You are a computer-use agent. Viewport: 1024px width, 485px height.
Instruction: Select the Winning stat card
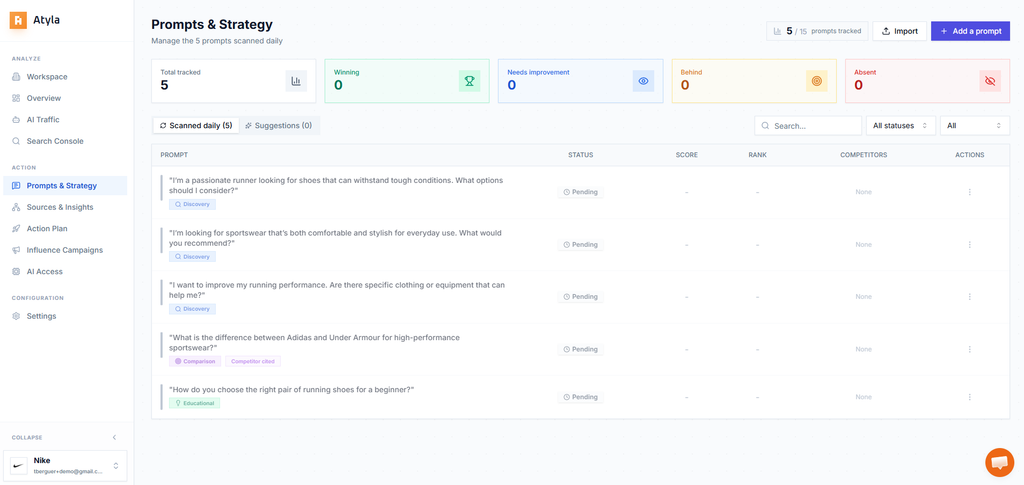[407, 81]
